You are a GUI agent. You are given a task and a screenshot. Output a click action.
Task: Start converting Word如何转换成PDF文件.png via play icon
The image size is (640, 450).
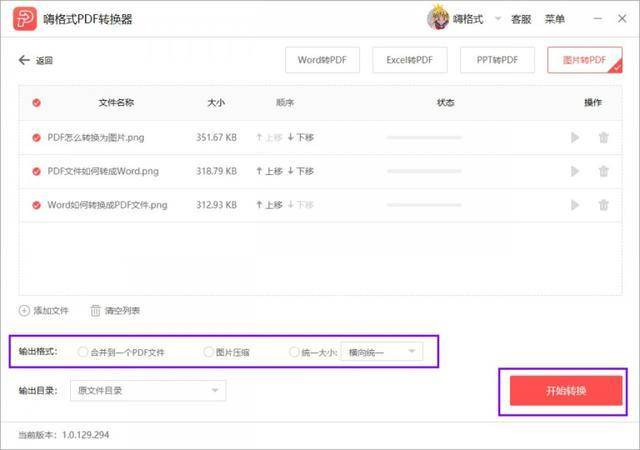(575, 205)
